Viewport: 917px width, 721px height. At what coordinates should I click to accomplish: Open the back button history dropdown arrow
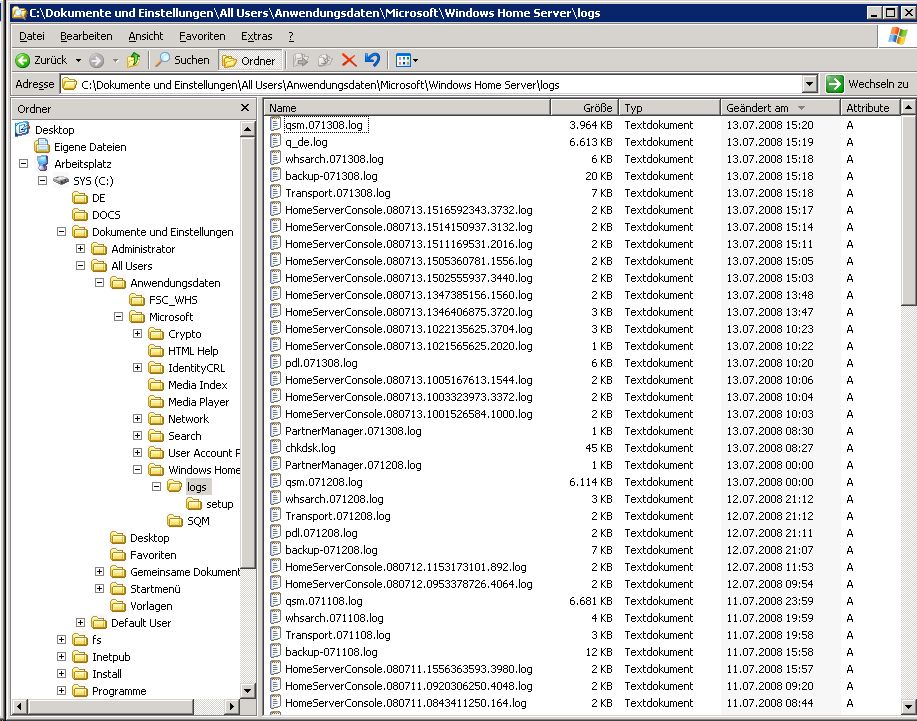(78, 60)
